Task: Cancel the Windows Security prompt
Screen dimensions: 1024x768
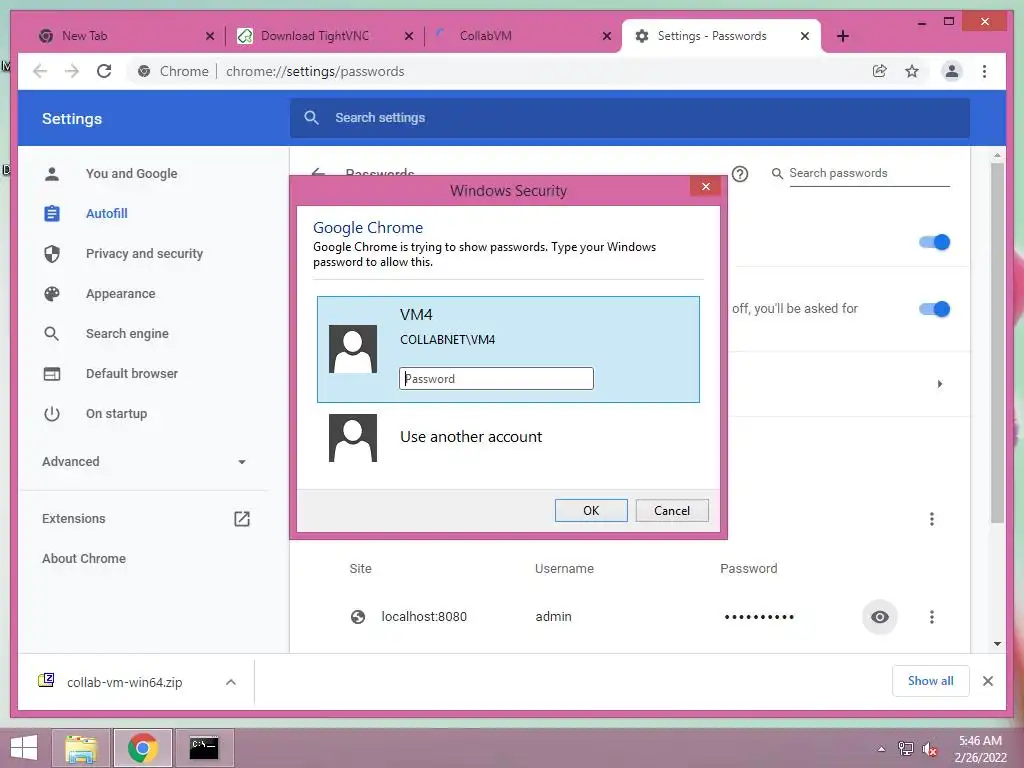Action: pos(672,511)
